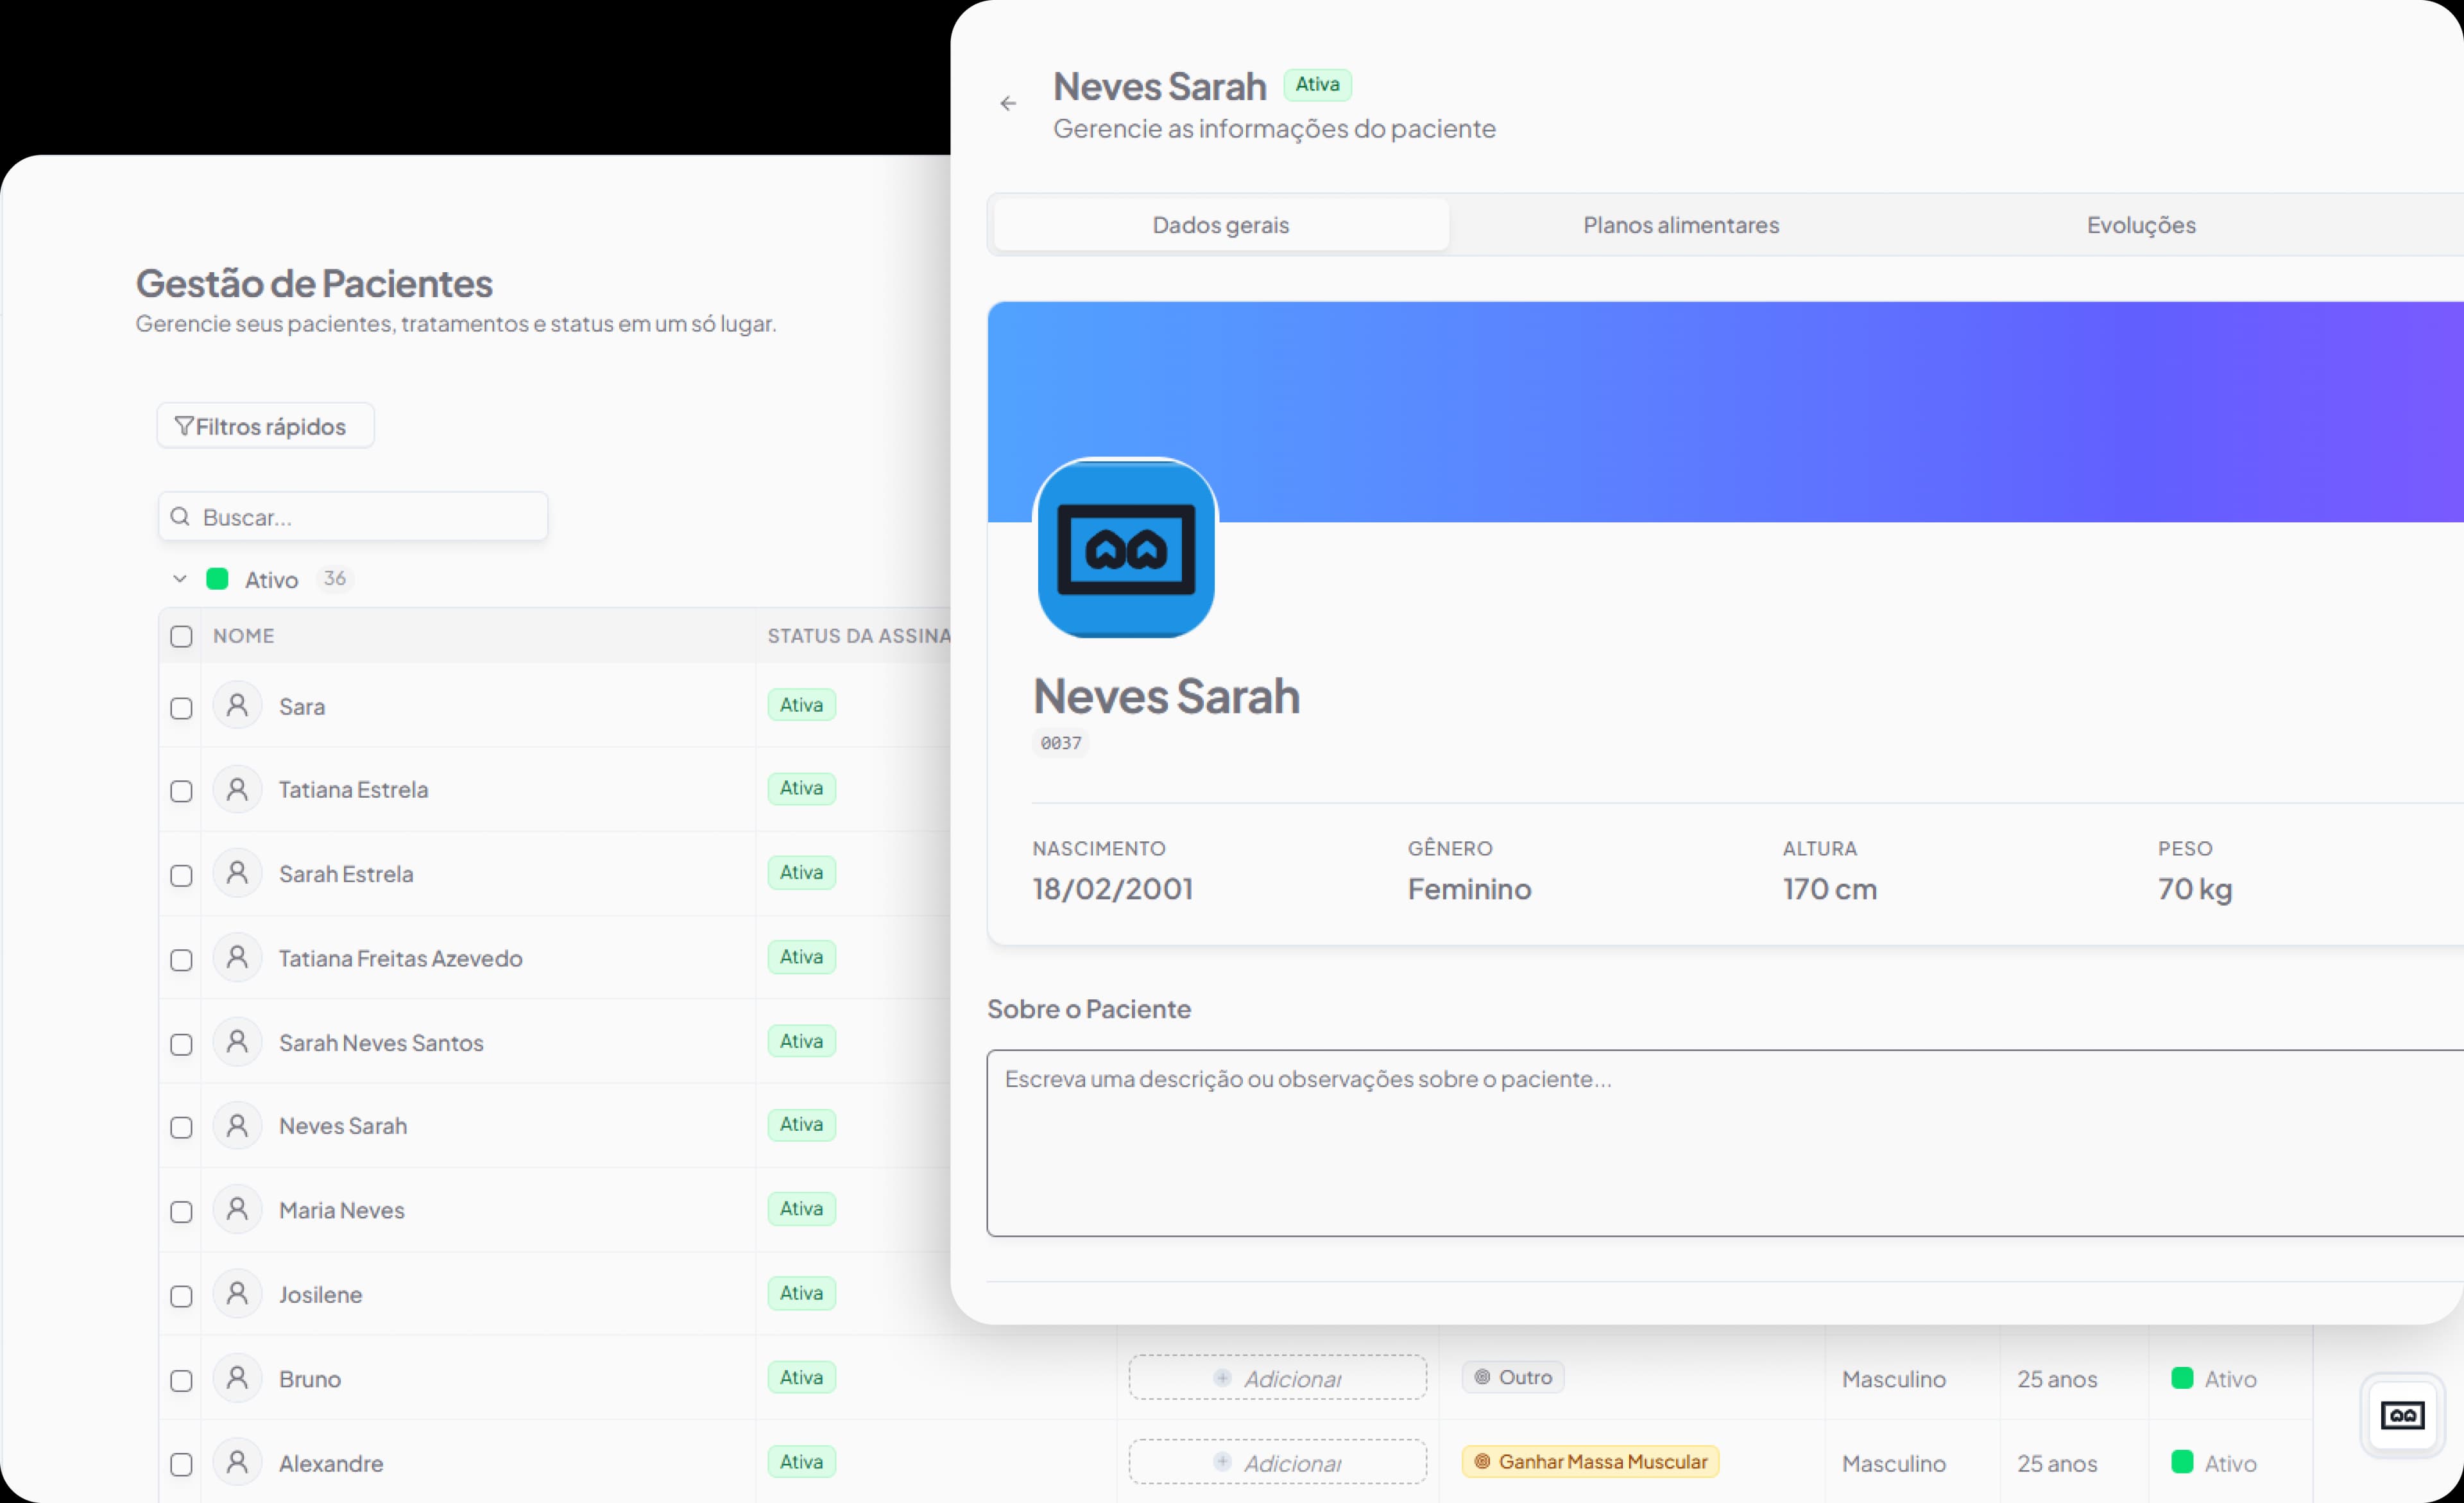Check the box for Tatiana Freitas Azevedo
2464x1503 pixels.
181,960
